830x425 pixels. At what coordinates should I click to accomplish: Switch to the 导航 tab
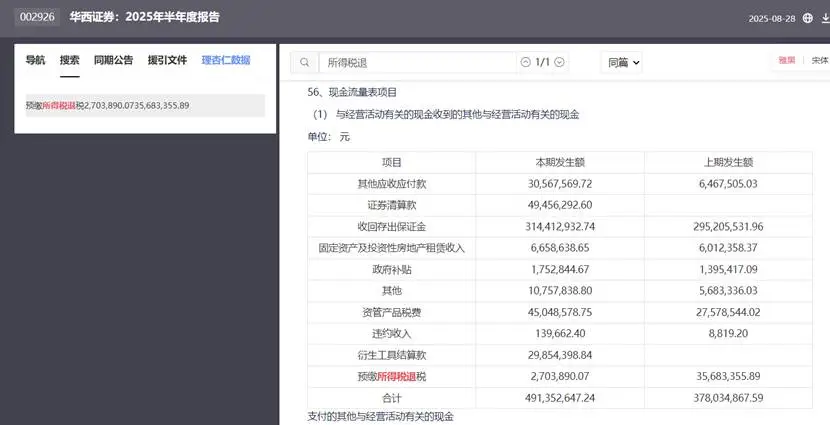(35, 60)
